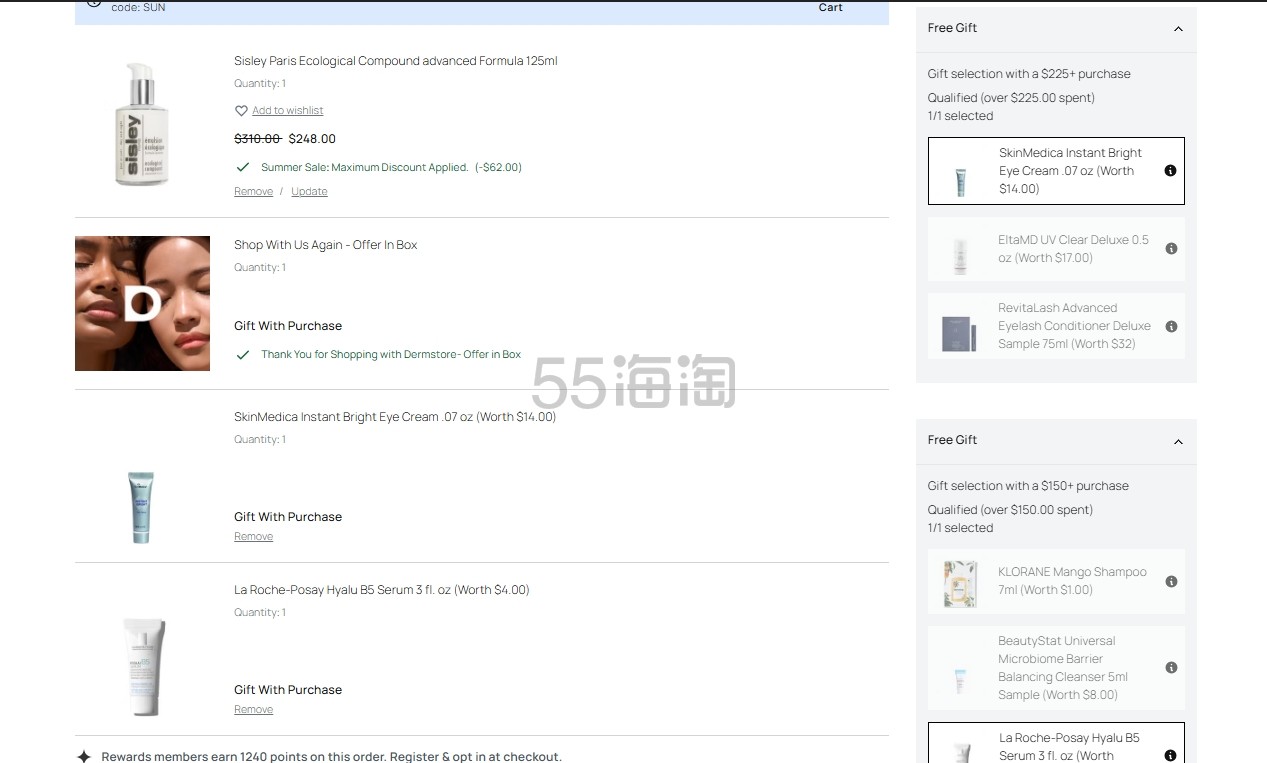Click the EltaMD gift option thumbnail
The width and height of the screenshot is (1267, 763).
point(960,255)
